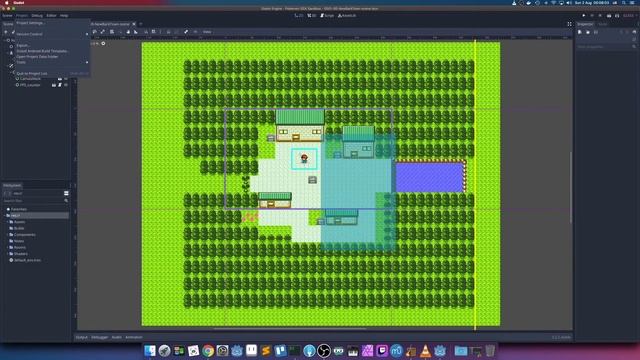Screen dimensions: 640x360
Task: Save the edited resource in Inspector
Action: (x=596, y=32)
